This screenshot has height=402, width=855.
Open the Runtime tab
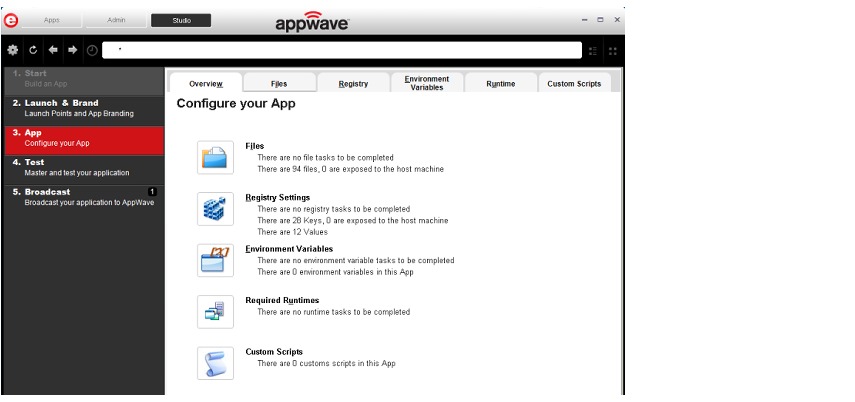501,83
